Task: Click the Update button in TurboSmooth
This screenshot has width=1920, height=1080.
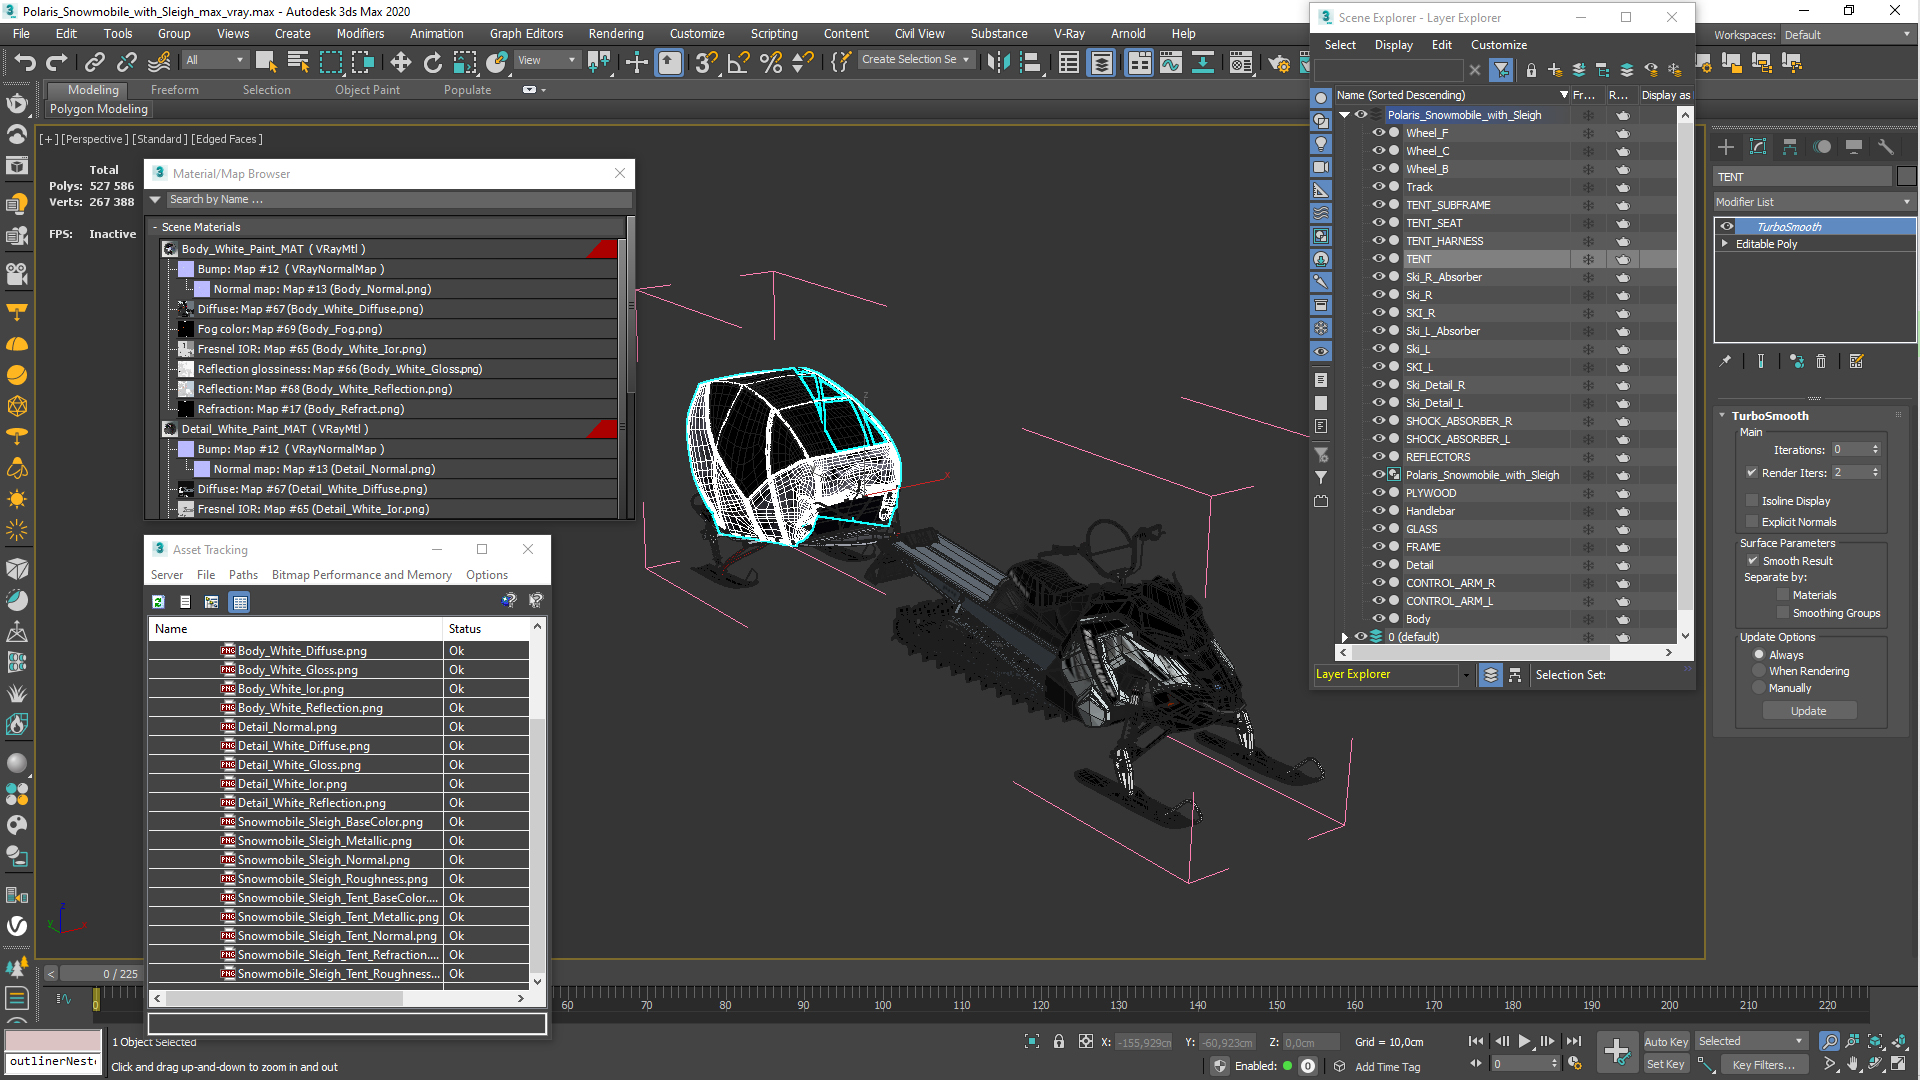Action: (x=1808, y=711)
